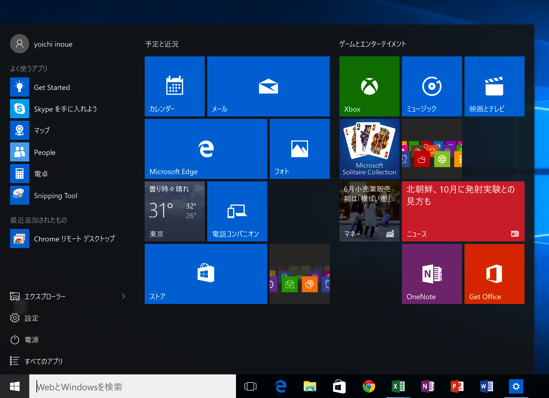Open OneNote from the taskbar
549x398 pixels.
[x=428, y=386]
